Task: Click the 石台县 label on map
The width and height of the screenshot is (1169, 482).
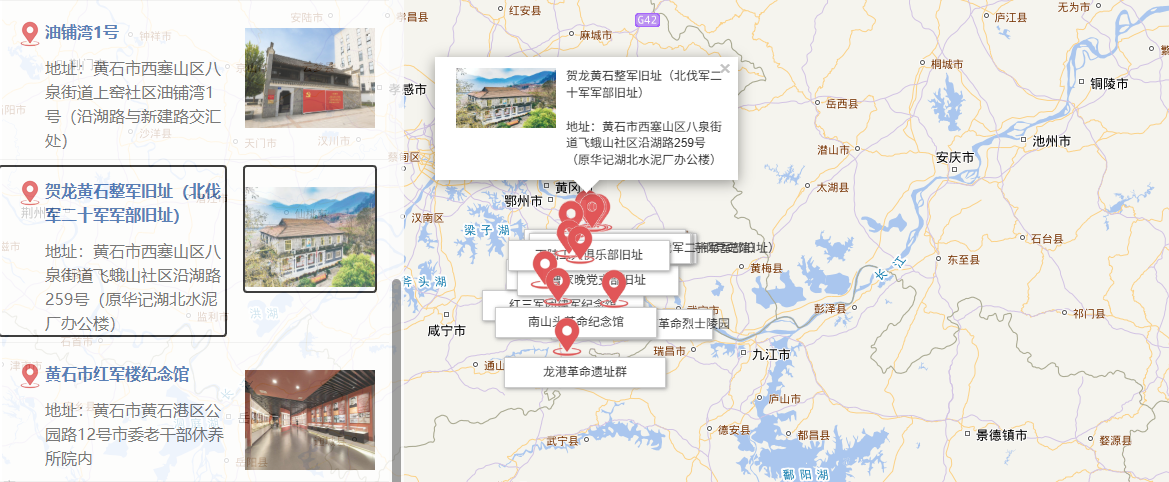Action: 1047,239
